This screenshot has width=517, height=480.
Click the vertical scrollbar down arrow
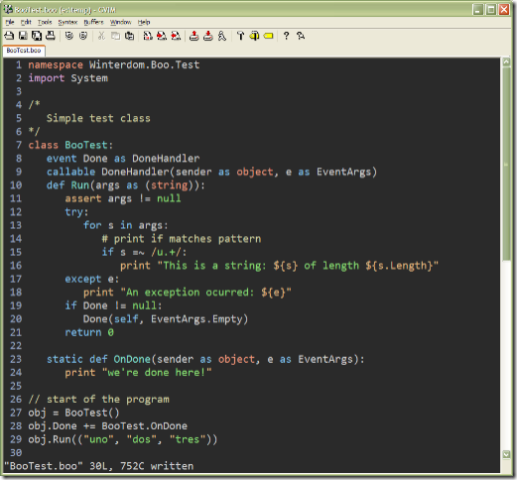tap(506, 454)
